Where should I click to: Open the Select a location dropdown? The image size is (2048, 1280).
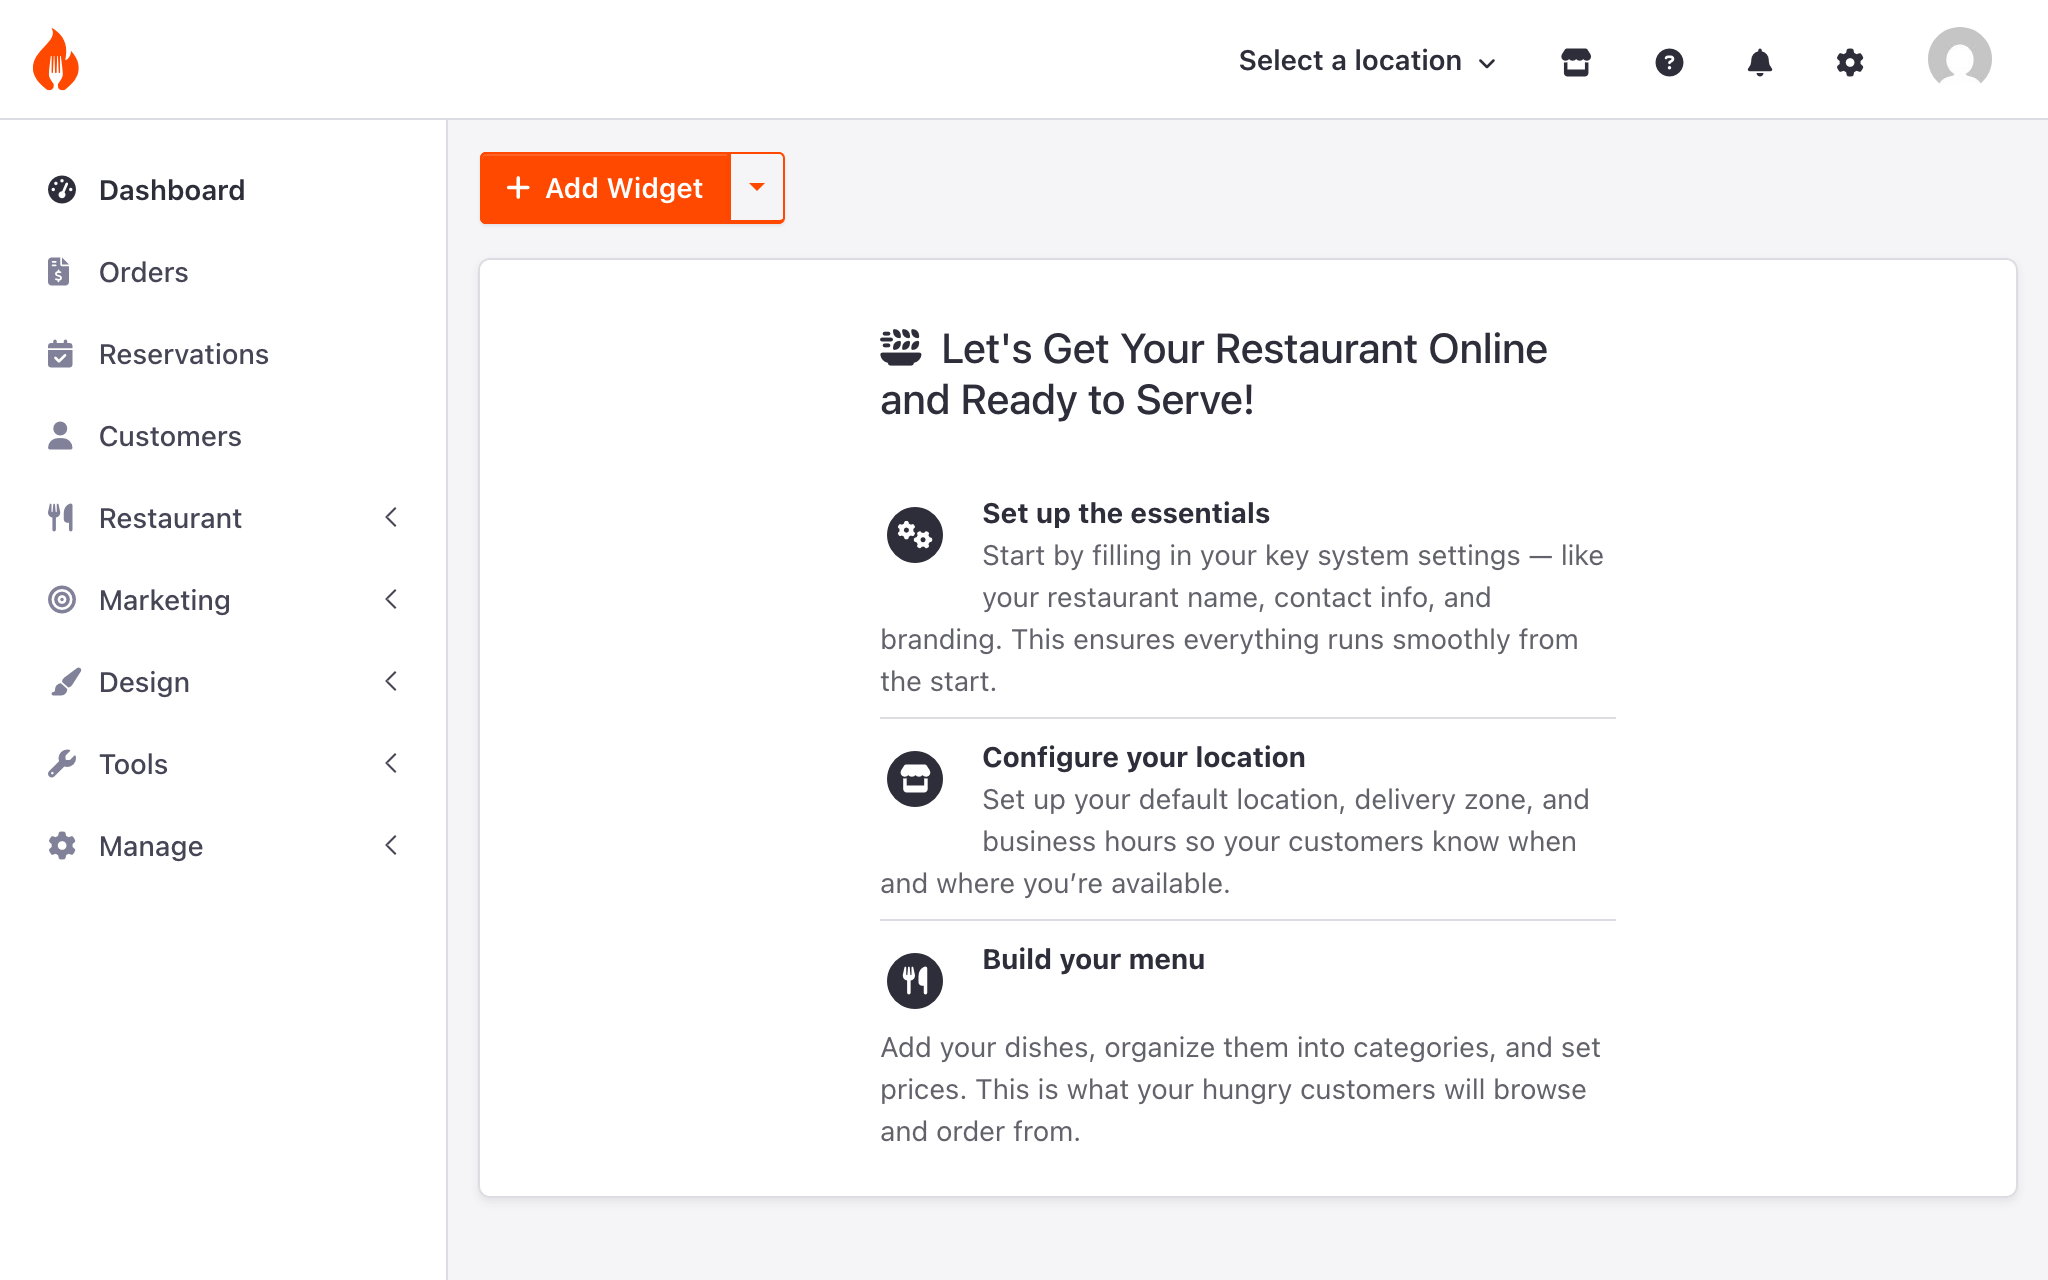click(x=1366, y=61)
